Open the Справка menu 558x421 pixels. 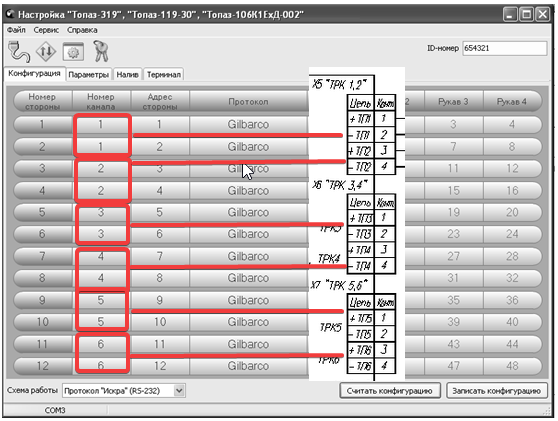[x=82, y=30]
